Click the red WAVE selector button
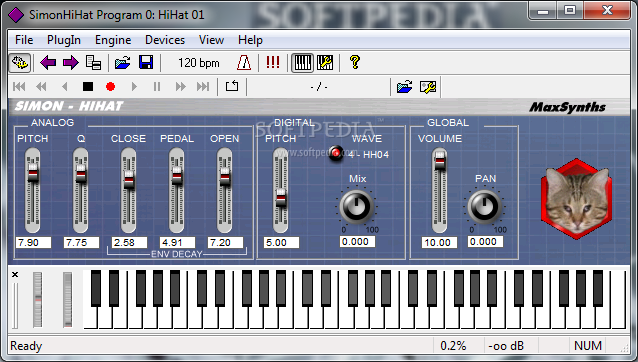638x362 pixels. [x=336, y=153]
